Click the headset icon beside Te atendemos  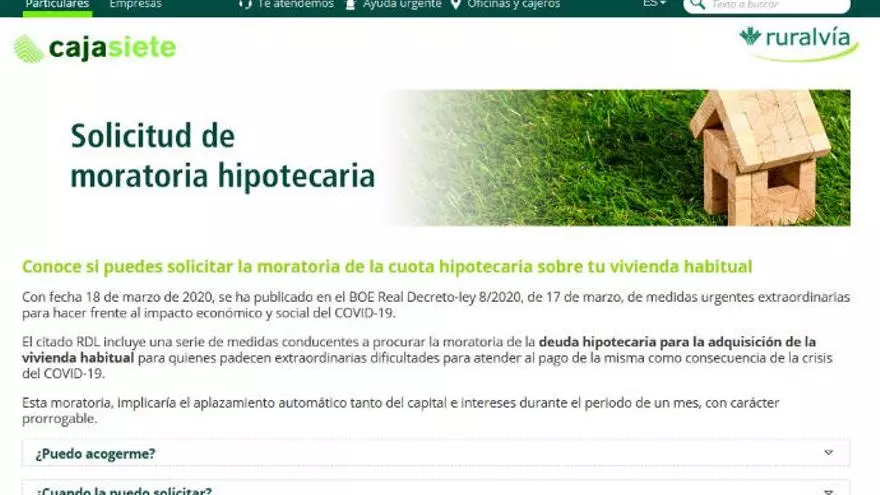(x=245, y=4)
